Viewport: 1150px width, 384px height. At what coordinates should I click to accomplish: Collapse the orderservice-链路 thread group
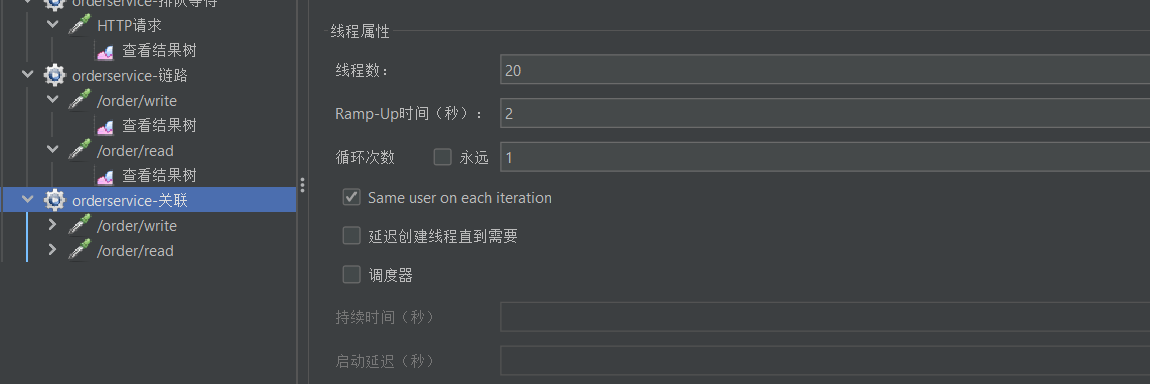click(28, 74)
